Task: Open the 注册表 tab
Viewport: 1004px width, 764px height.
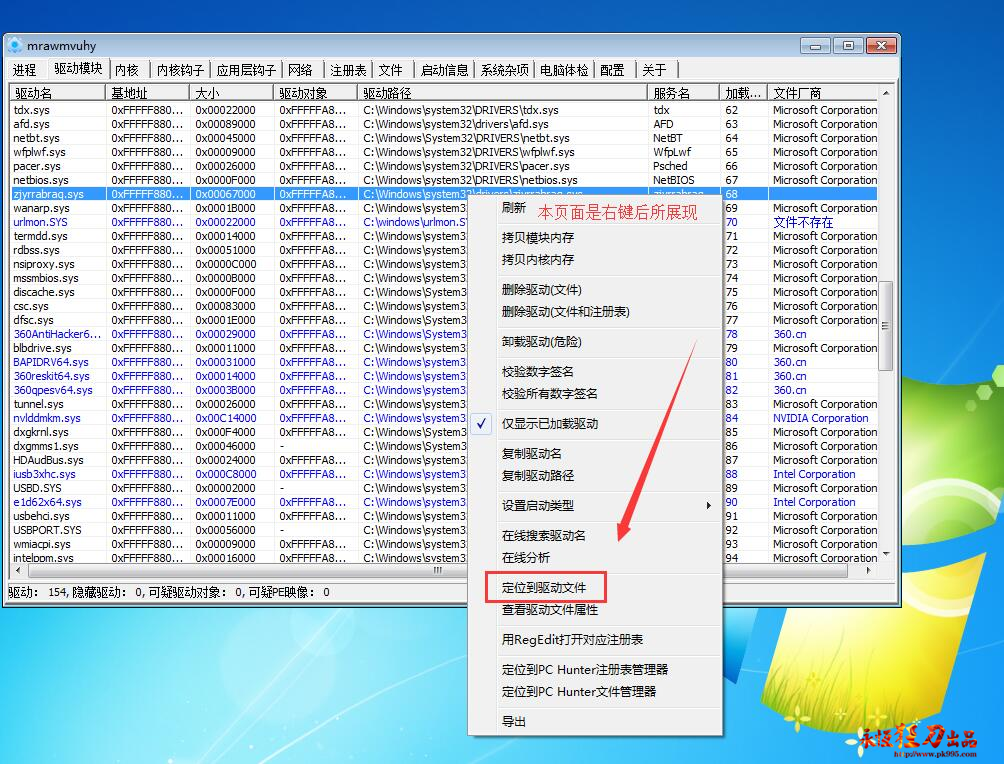Action: coord(348,70)
